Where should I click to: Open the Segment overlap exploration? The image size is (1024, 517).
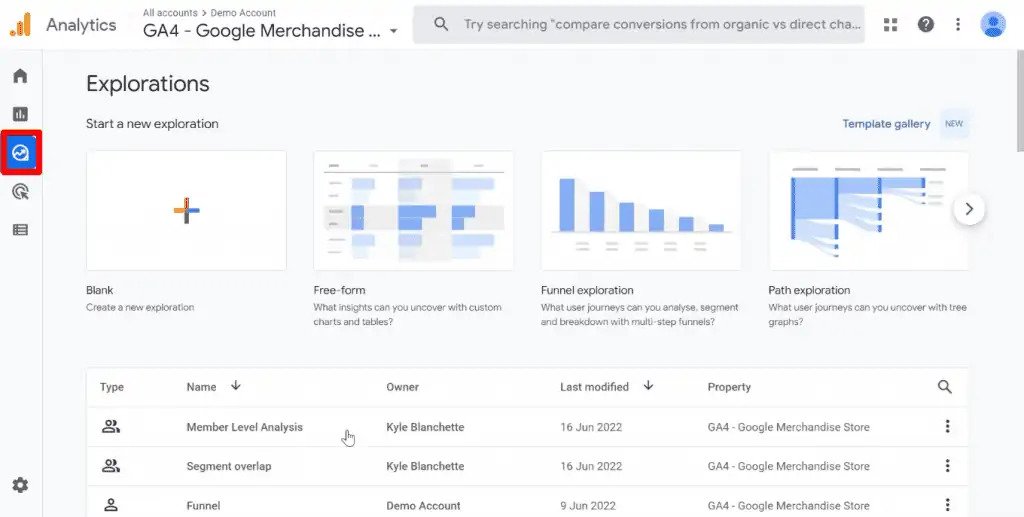point(229,466)
